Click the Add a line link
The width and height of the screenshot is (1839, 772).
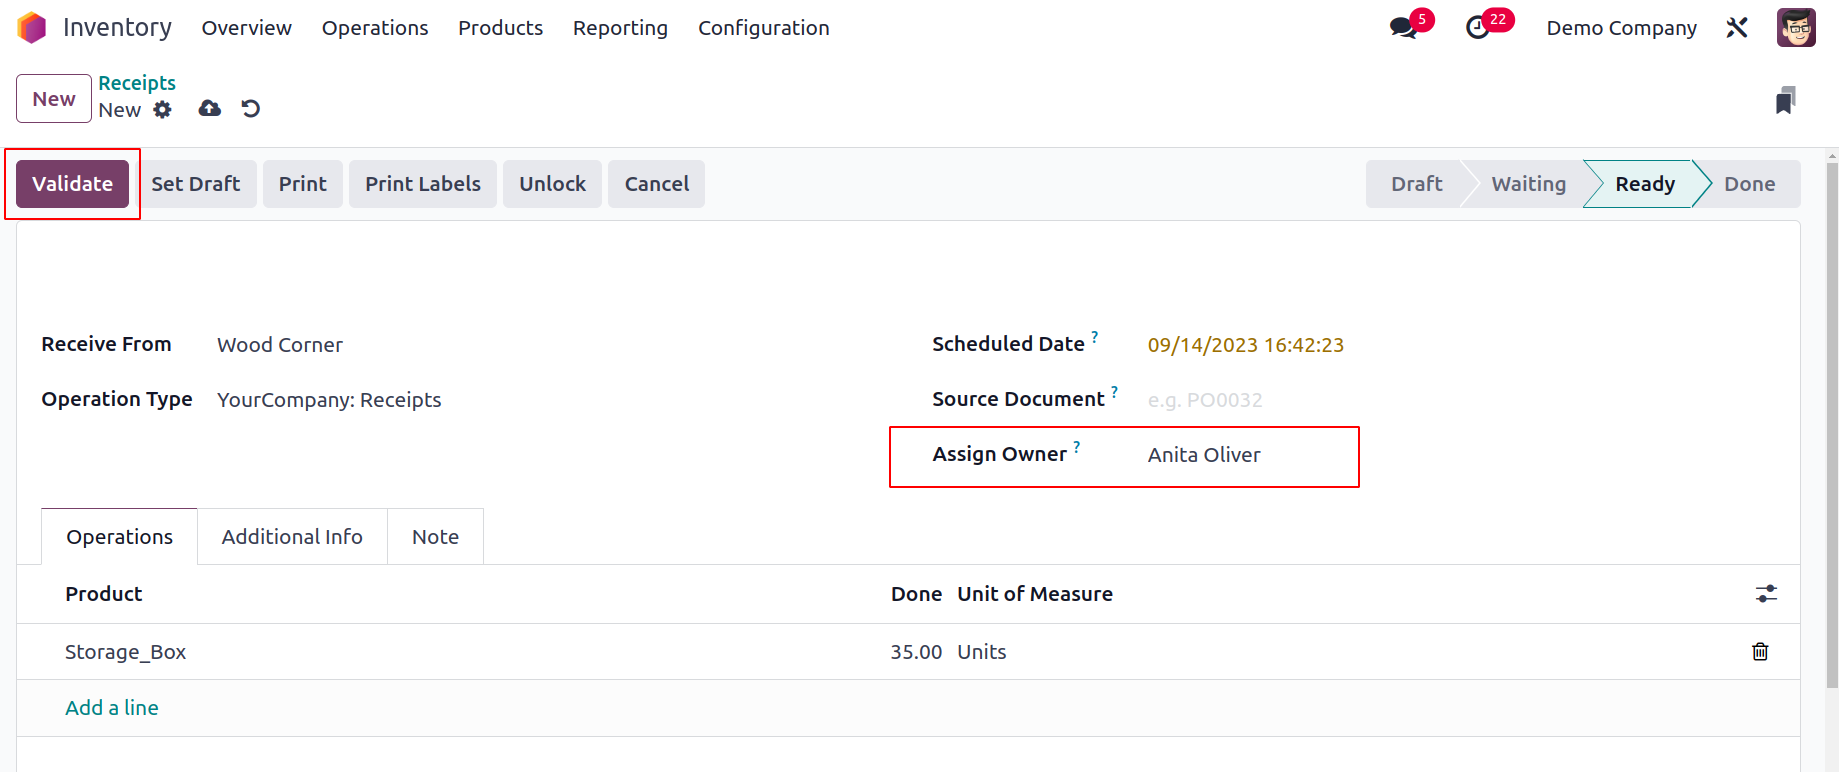point(112,708)
